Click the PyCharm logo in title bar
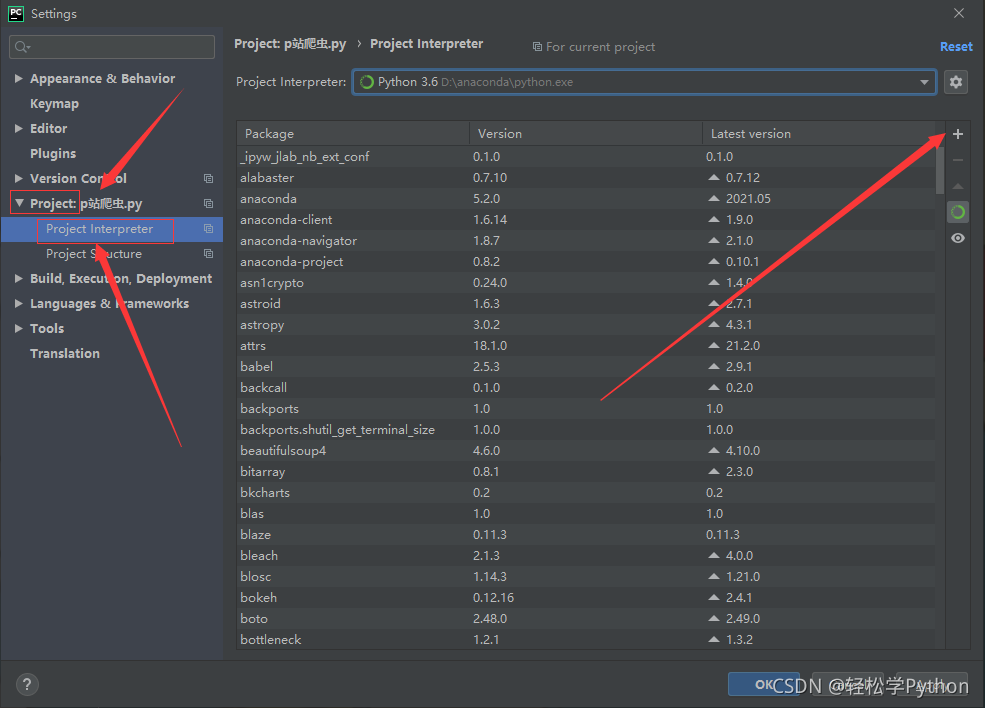The image size is (985, 708). coord(16,13)
